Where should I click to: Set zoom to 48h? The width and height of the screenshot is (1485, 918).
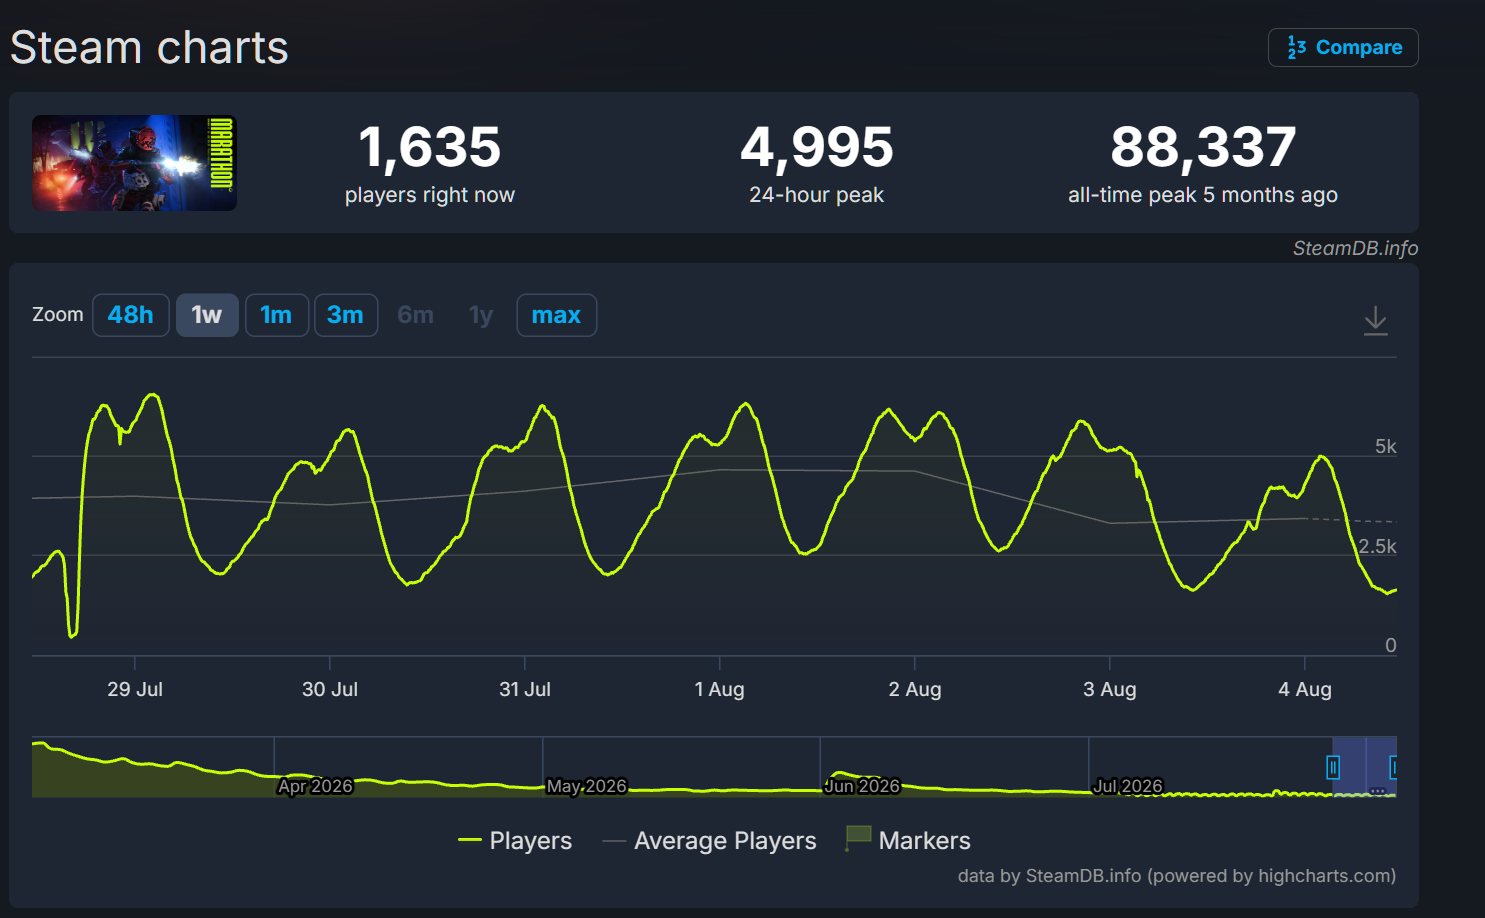[131, 315]
